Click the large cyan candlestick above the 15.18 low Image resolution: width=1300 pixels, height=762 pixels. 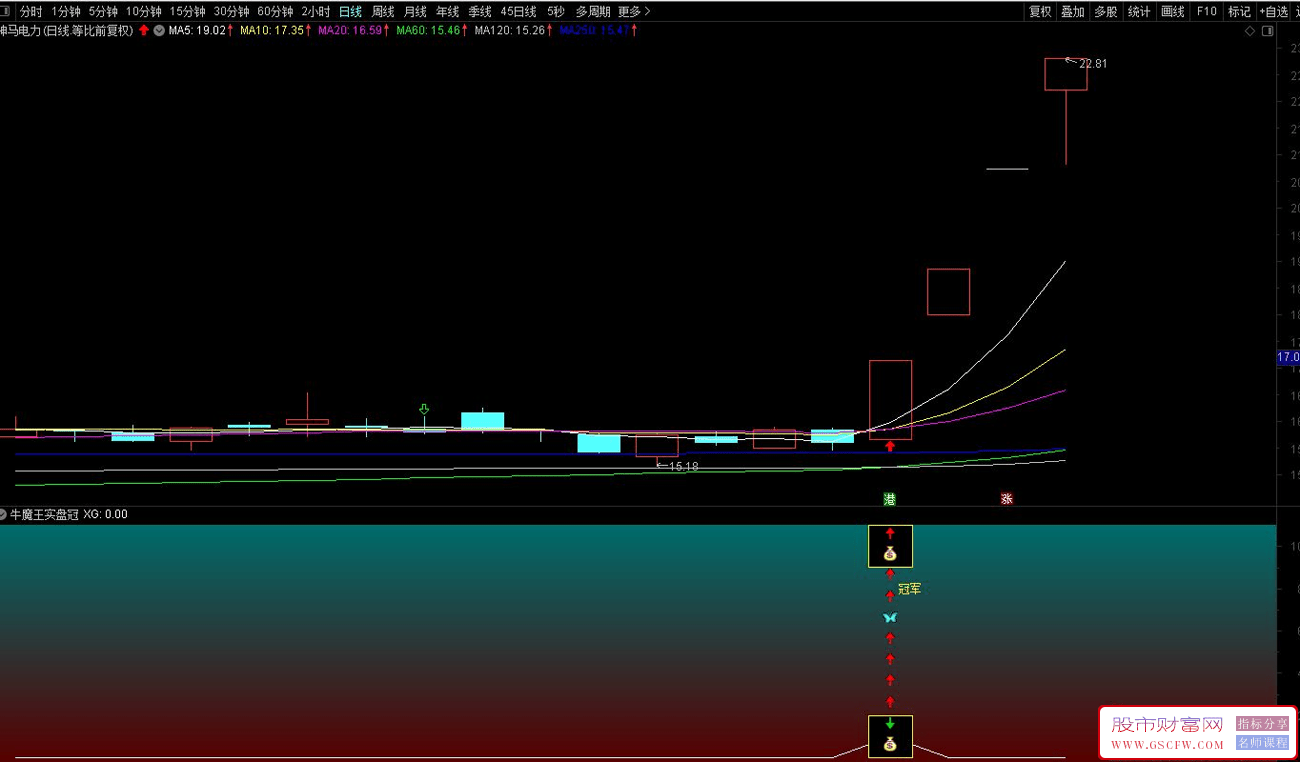click(599, 443)
